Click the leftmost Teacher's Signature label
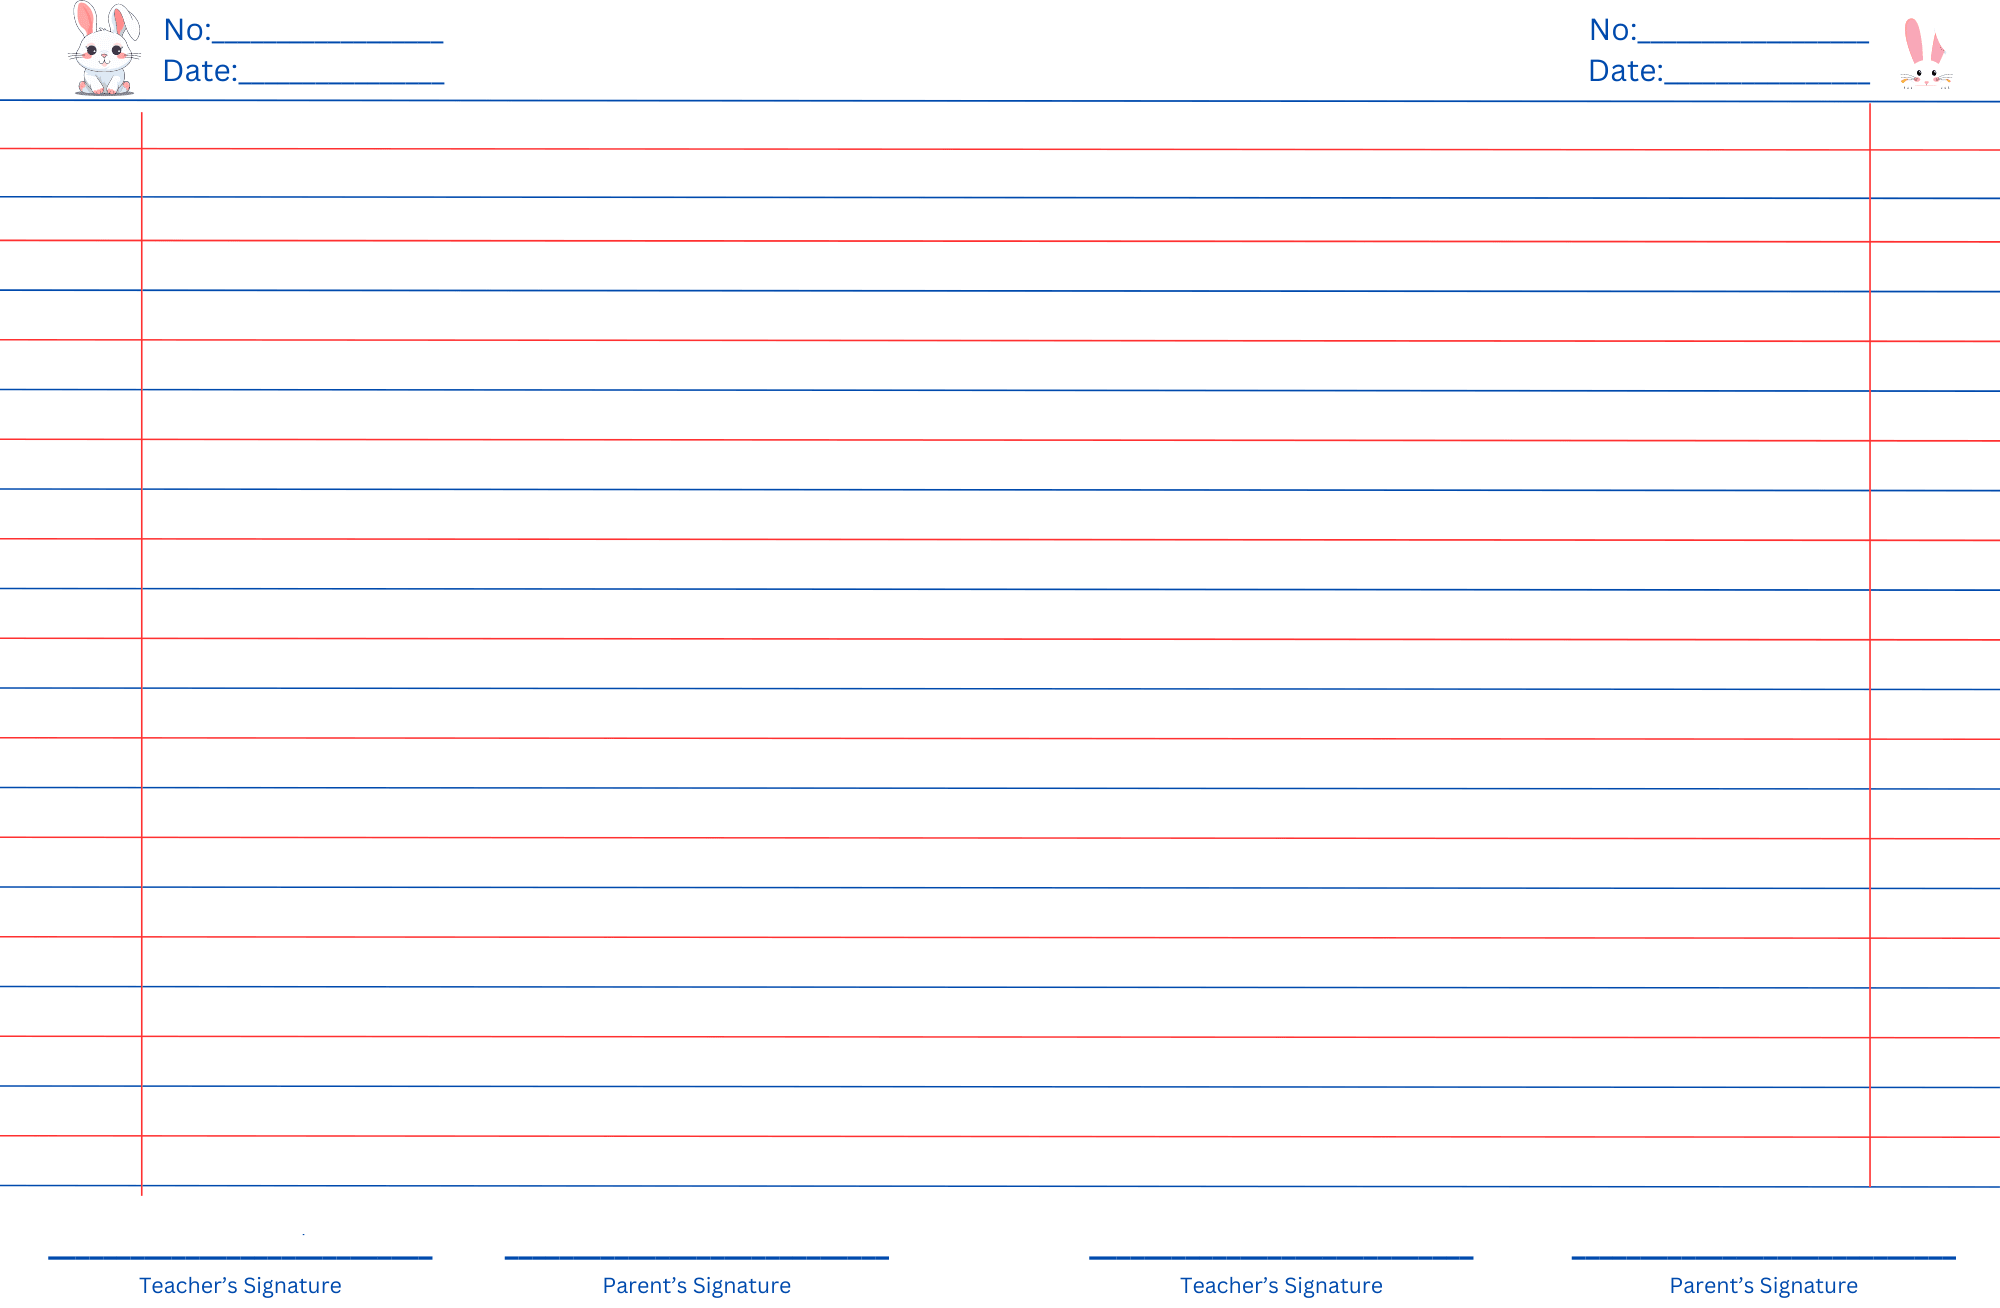This screenshot has height=1308, width=2000. [240, 1286]
